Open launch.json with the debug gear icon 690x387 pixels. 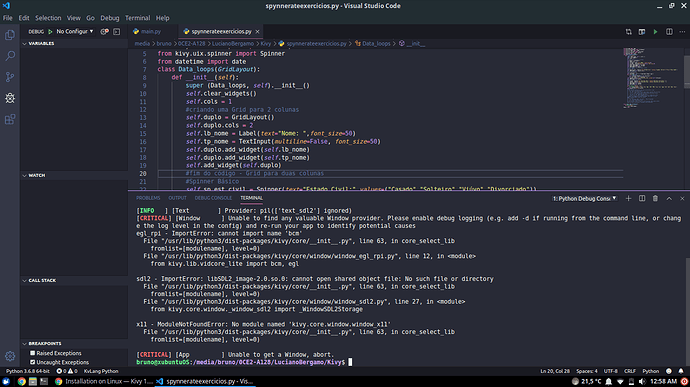(x=104, y=32)
